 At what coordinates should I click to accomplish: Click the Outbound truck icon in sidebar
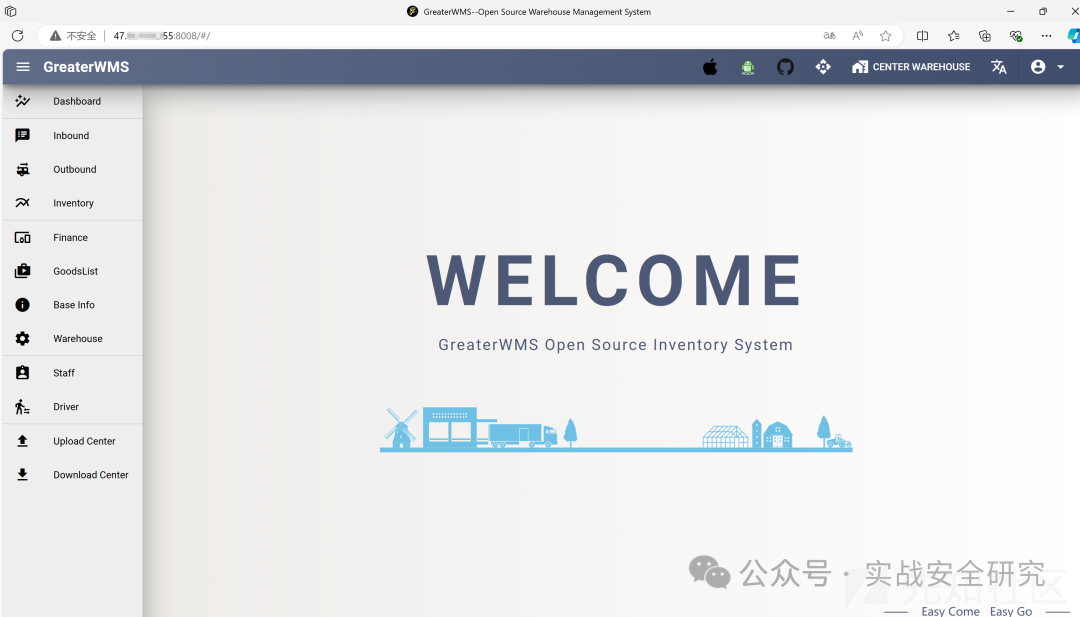[x=23, y=169]
